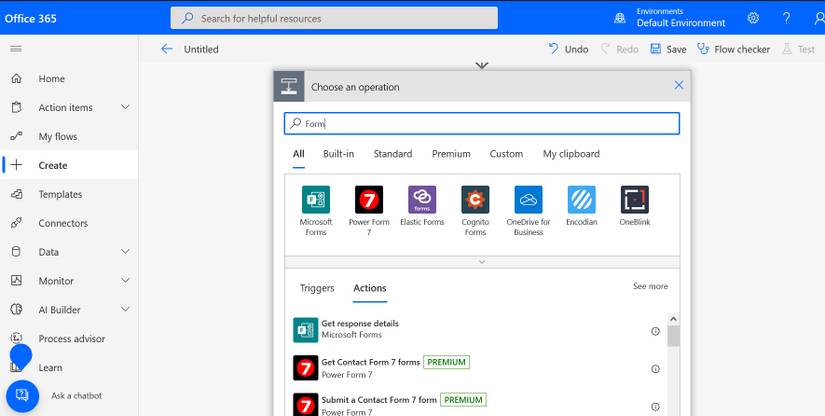Open the Premium connectors tab
Image resolution: width=825 pixels, height=416 pixels.
pos(451,154)
